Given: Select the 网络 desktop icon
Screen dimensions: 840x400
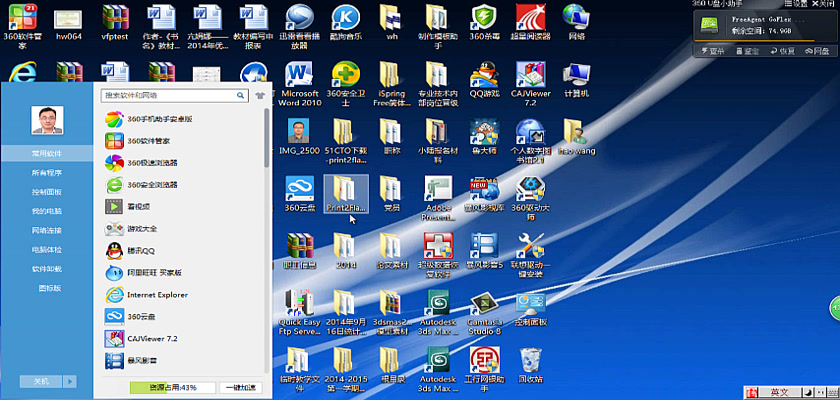Looking at the screenshot, I should (x=576, y=22).
